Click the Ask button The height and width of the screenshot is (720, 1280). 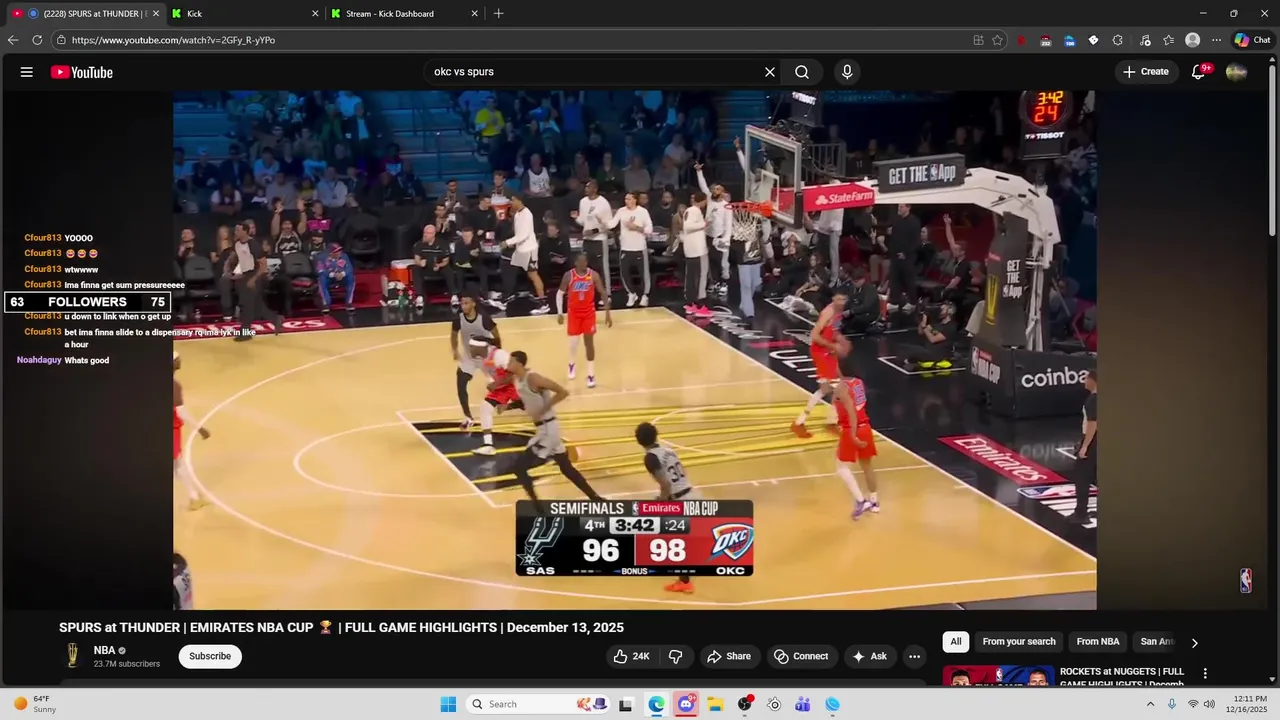[x=869, y=656]
